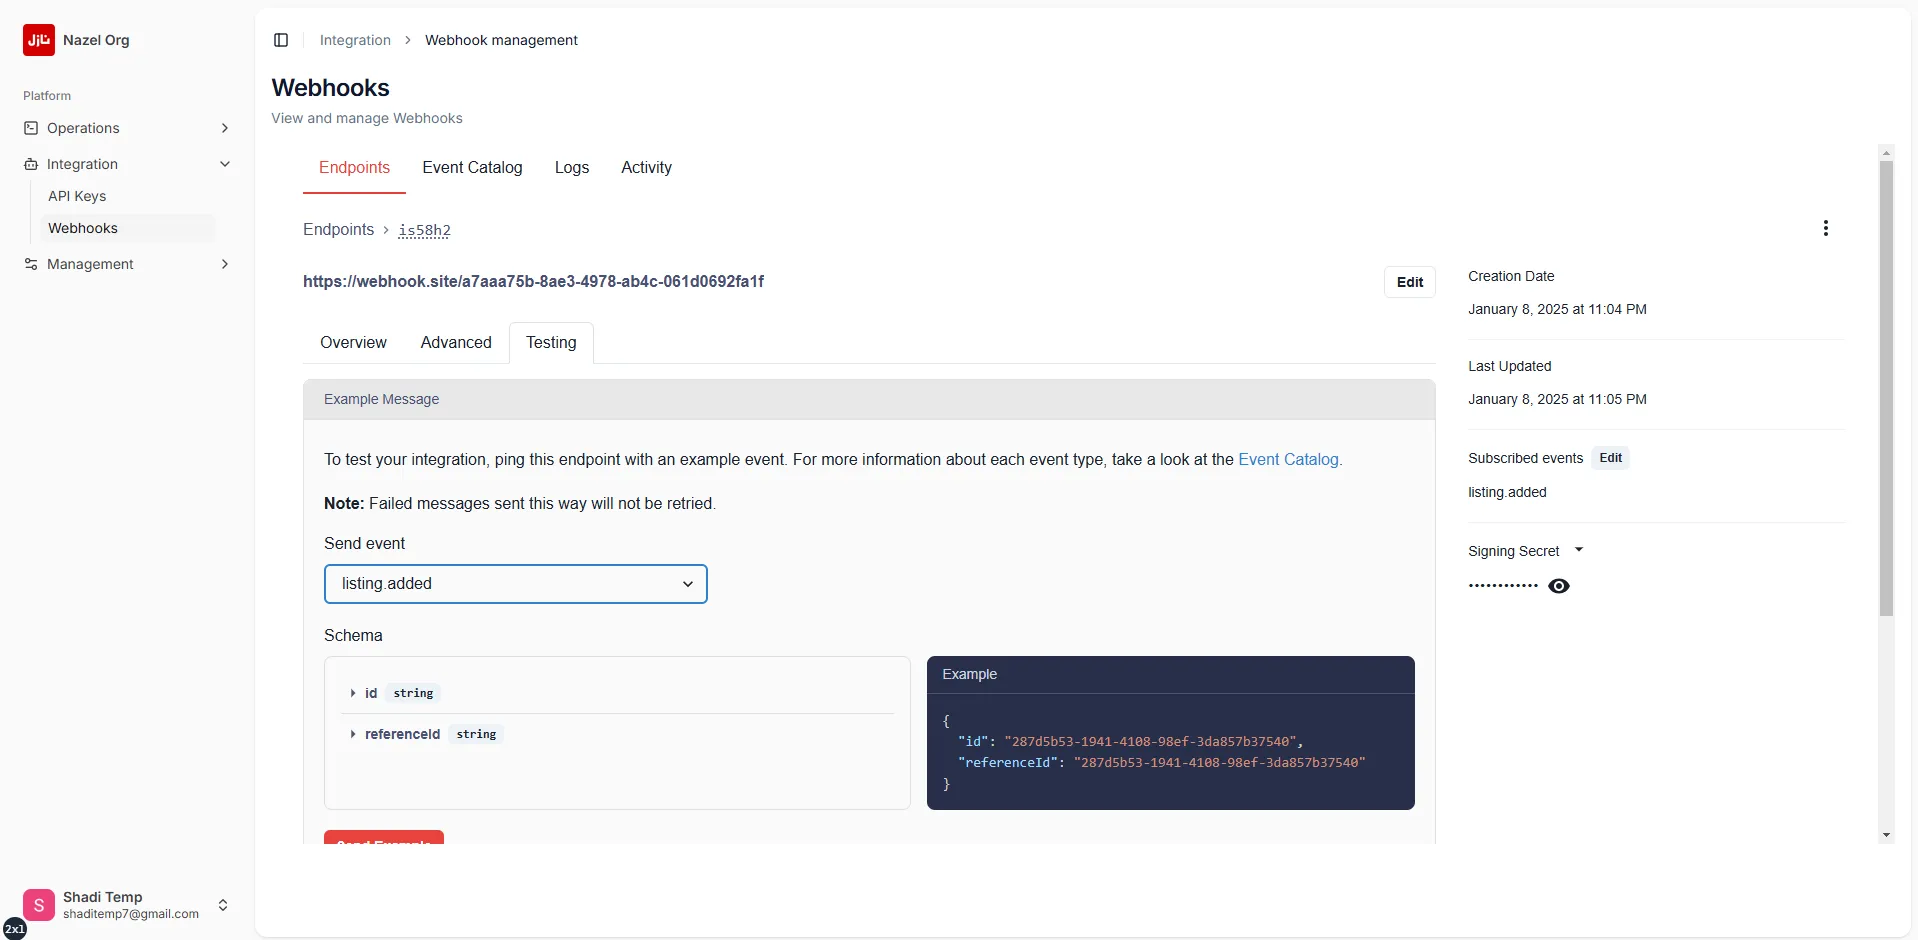Click the account switcher arrows icon
The height and width of the screenshot is (940, 1918).
coord(223,904)
